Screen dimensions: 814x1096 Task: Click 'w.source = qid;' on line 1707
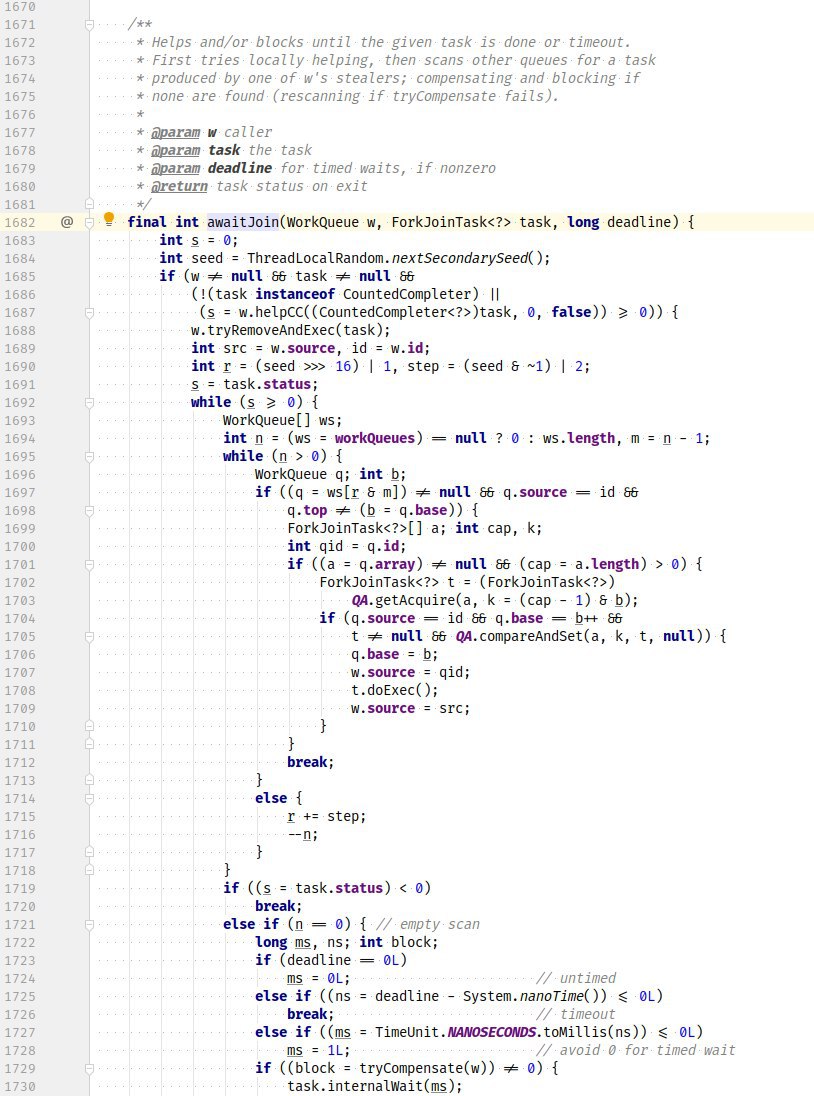pos(410,672)
